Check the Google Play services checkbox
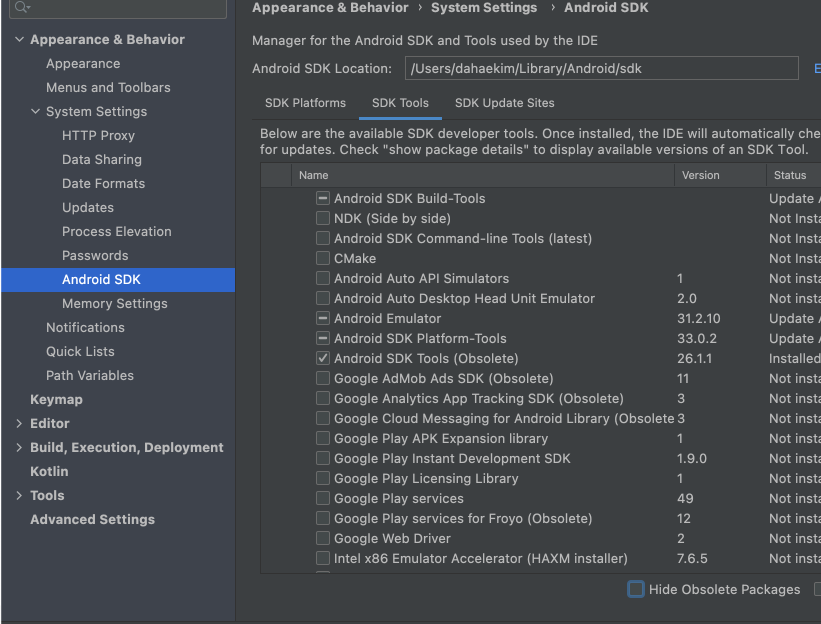Viewport: 821px width, 624px height. pyautogui.click(x=323, y=498)
